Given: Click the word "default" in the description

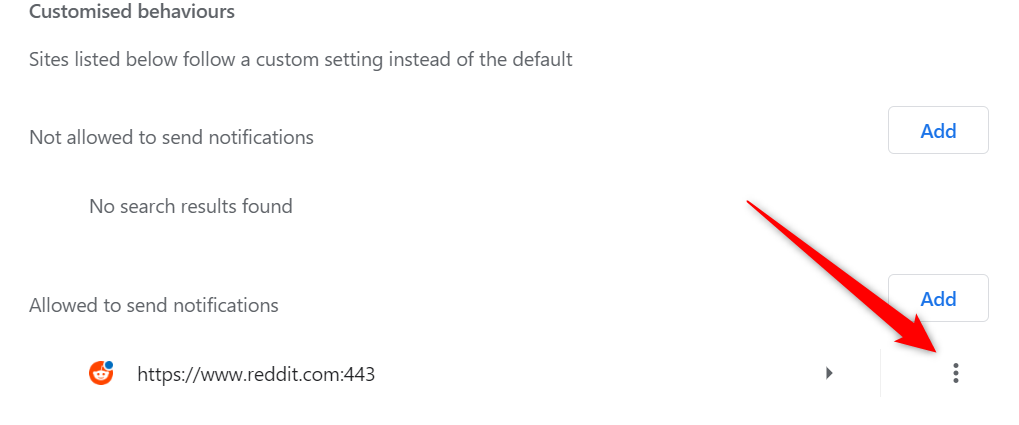Looking at the screenshot, I should [539, 59].
